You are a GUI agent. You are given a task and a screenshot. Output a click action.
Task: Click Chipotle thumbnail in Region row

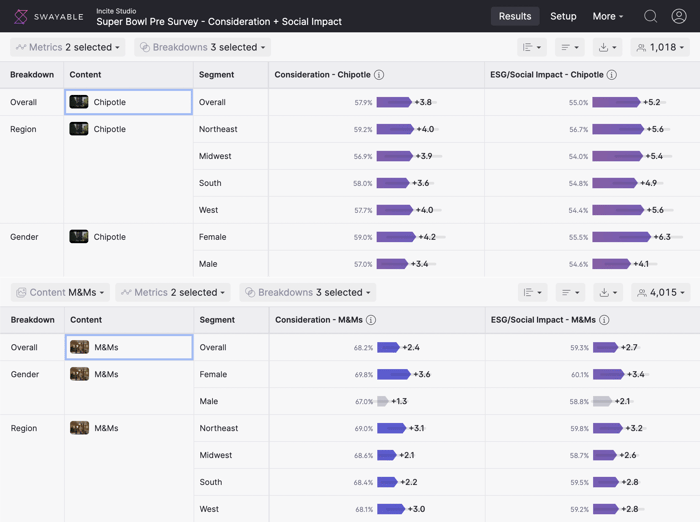[79, 129]
